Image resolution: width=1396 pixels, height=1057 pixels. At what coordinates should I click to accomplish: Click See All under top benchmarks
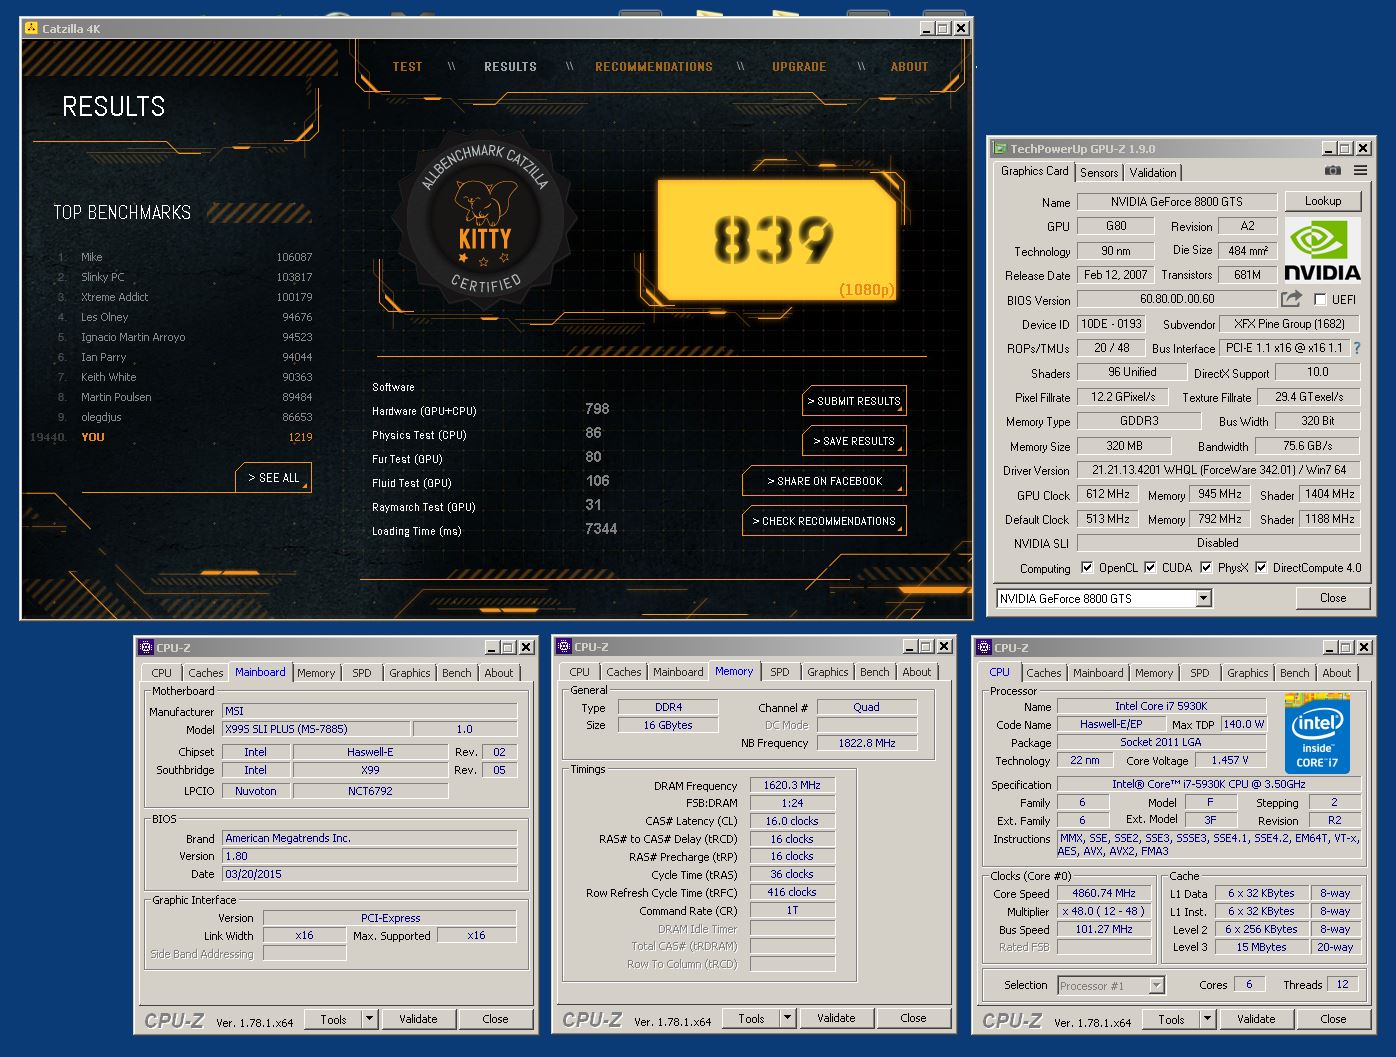pos(274,478)
